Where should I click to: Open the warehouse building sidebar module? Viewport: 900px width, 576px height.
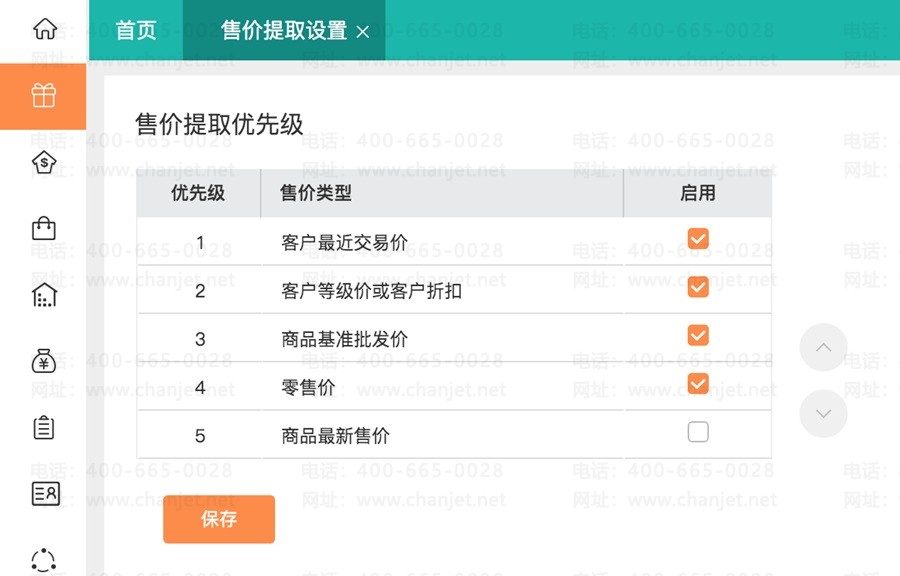[x=44, y=295]
